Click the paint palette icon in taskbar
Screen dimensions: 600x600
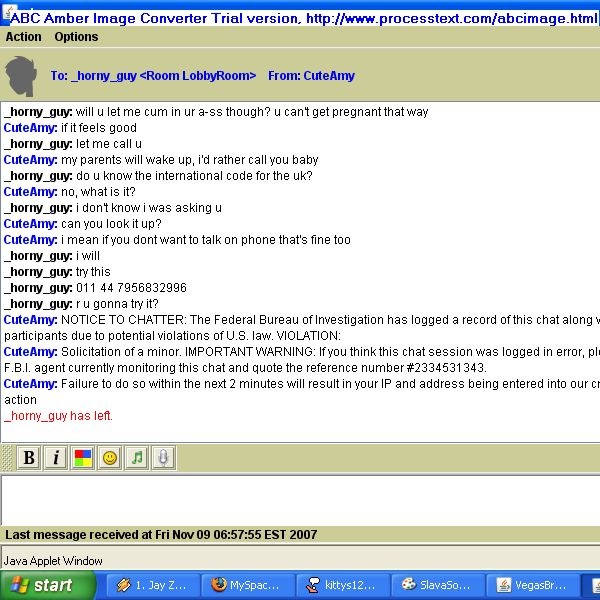point(409,584)
